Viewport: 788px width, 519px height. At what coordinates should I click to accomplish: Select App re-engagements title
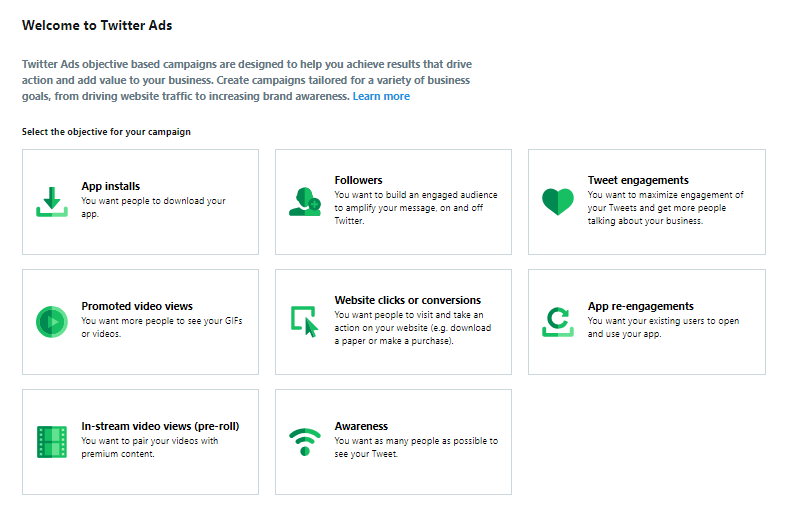tap(641, 306)
